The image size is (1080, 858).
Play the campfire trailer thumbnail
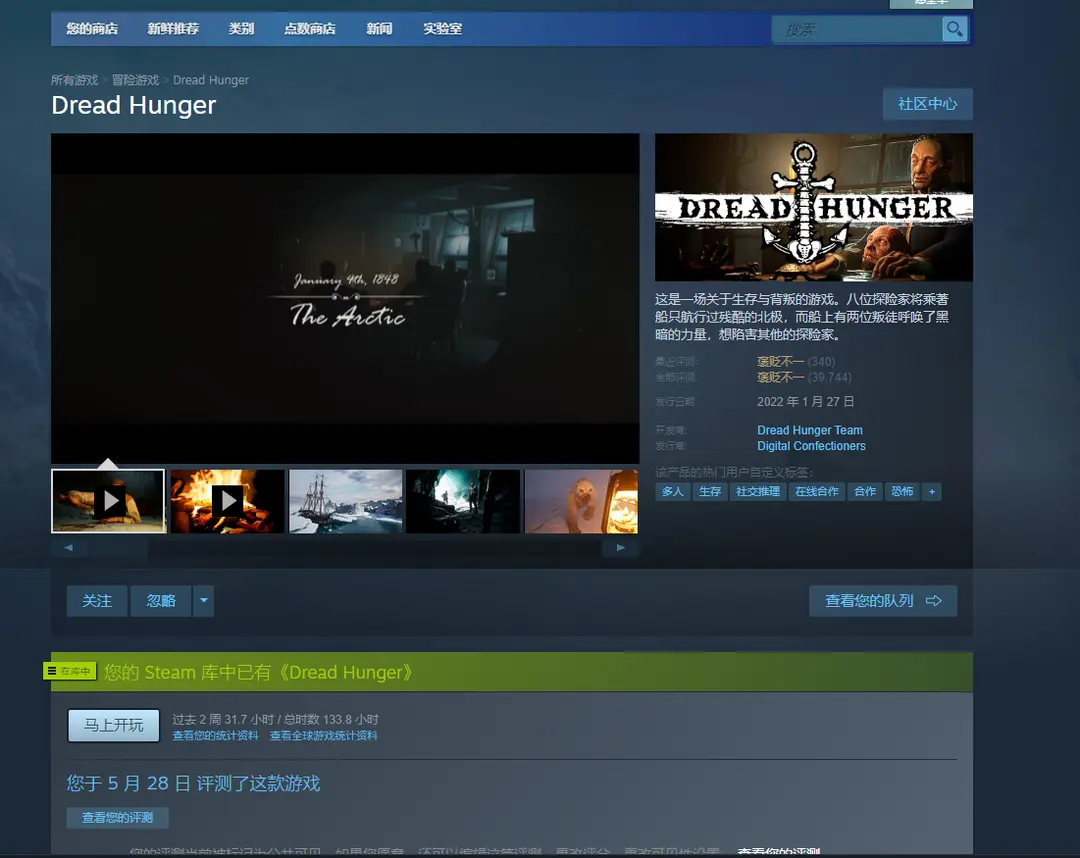coord(227,501)
